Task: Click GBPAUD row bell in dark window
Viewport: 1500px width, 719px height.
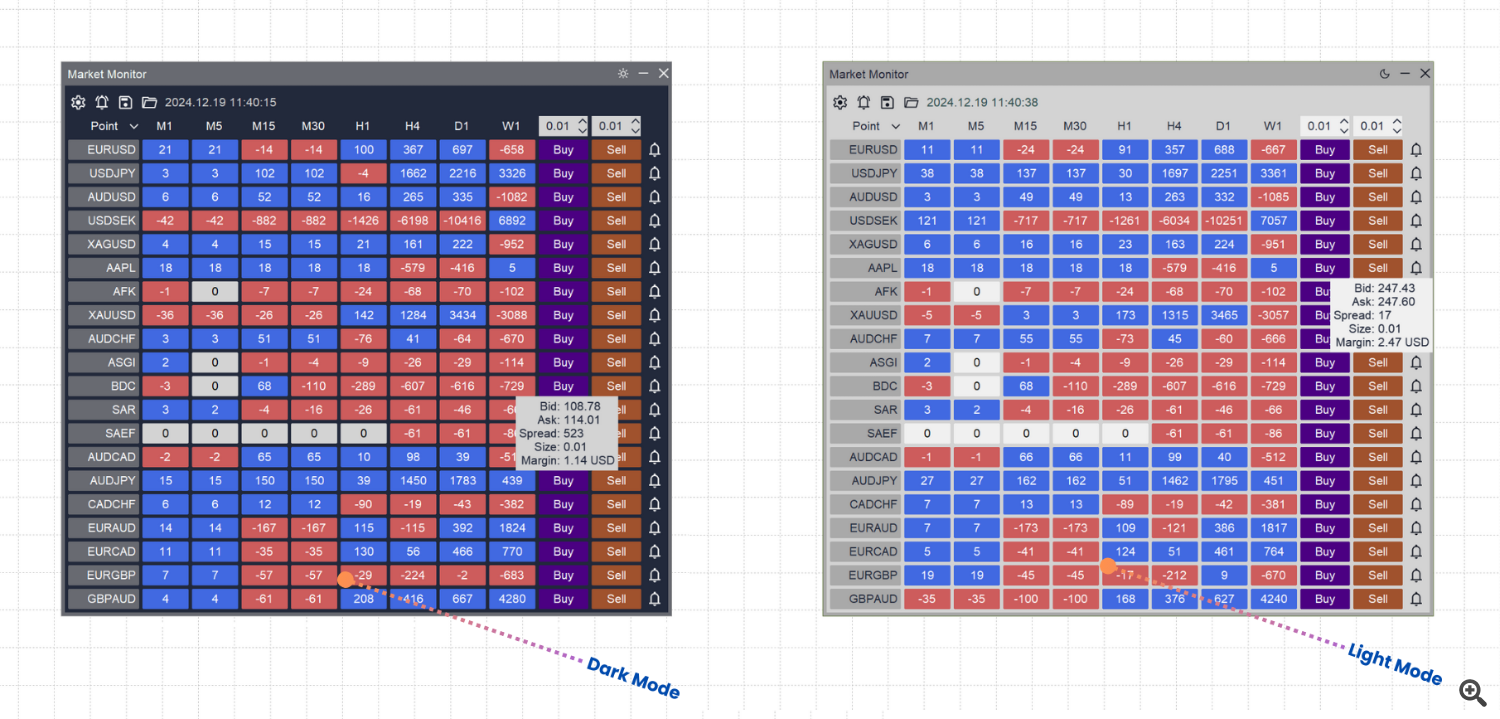Action: pyautogui.click(x=655, y=599)
